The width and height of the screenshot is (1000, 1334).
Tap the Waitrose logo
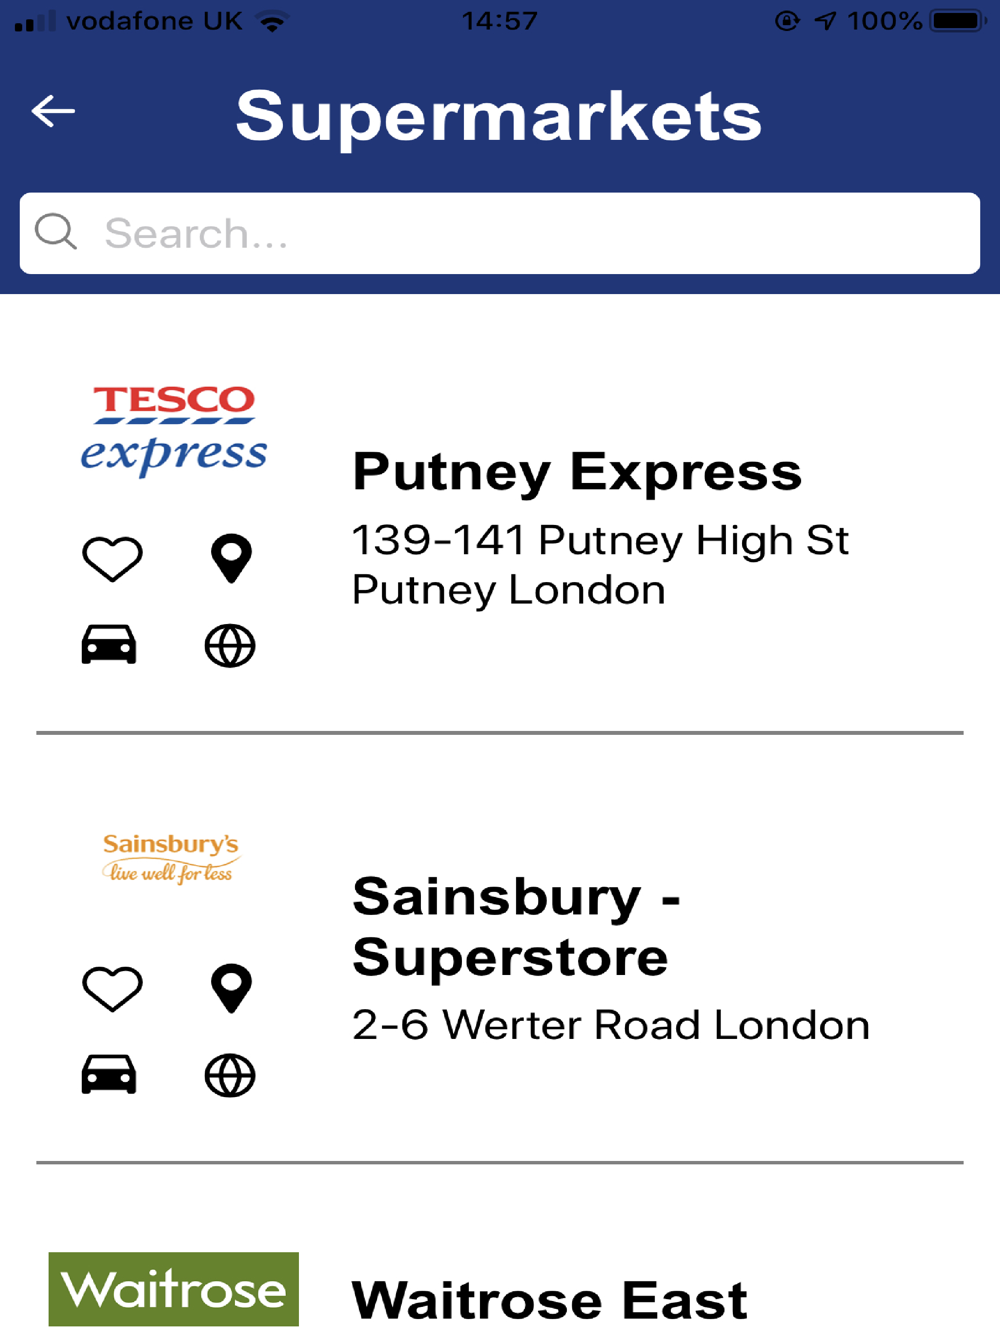click(174, 1289)
